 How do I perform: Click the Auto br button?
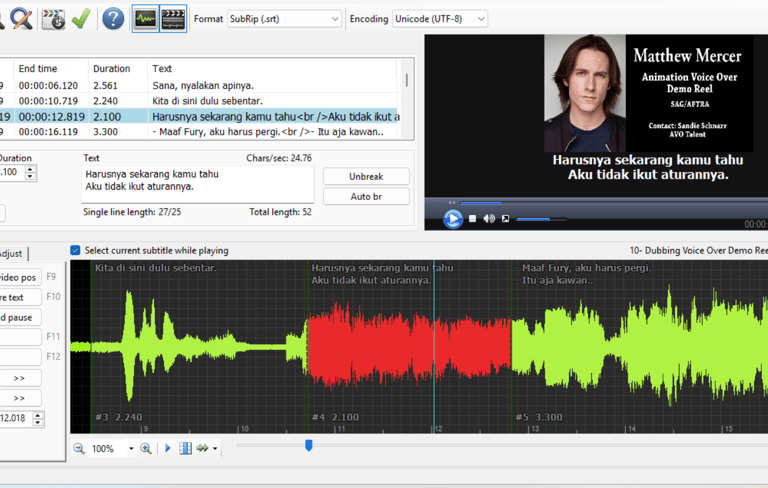pos(366,196)
